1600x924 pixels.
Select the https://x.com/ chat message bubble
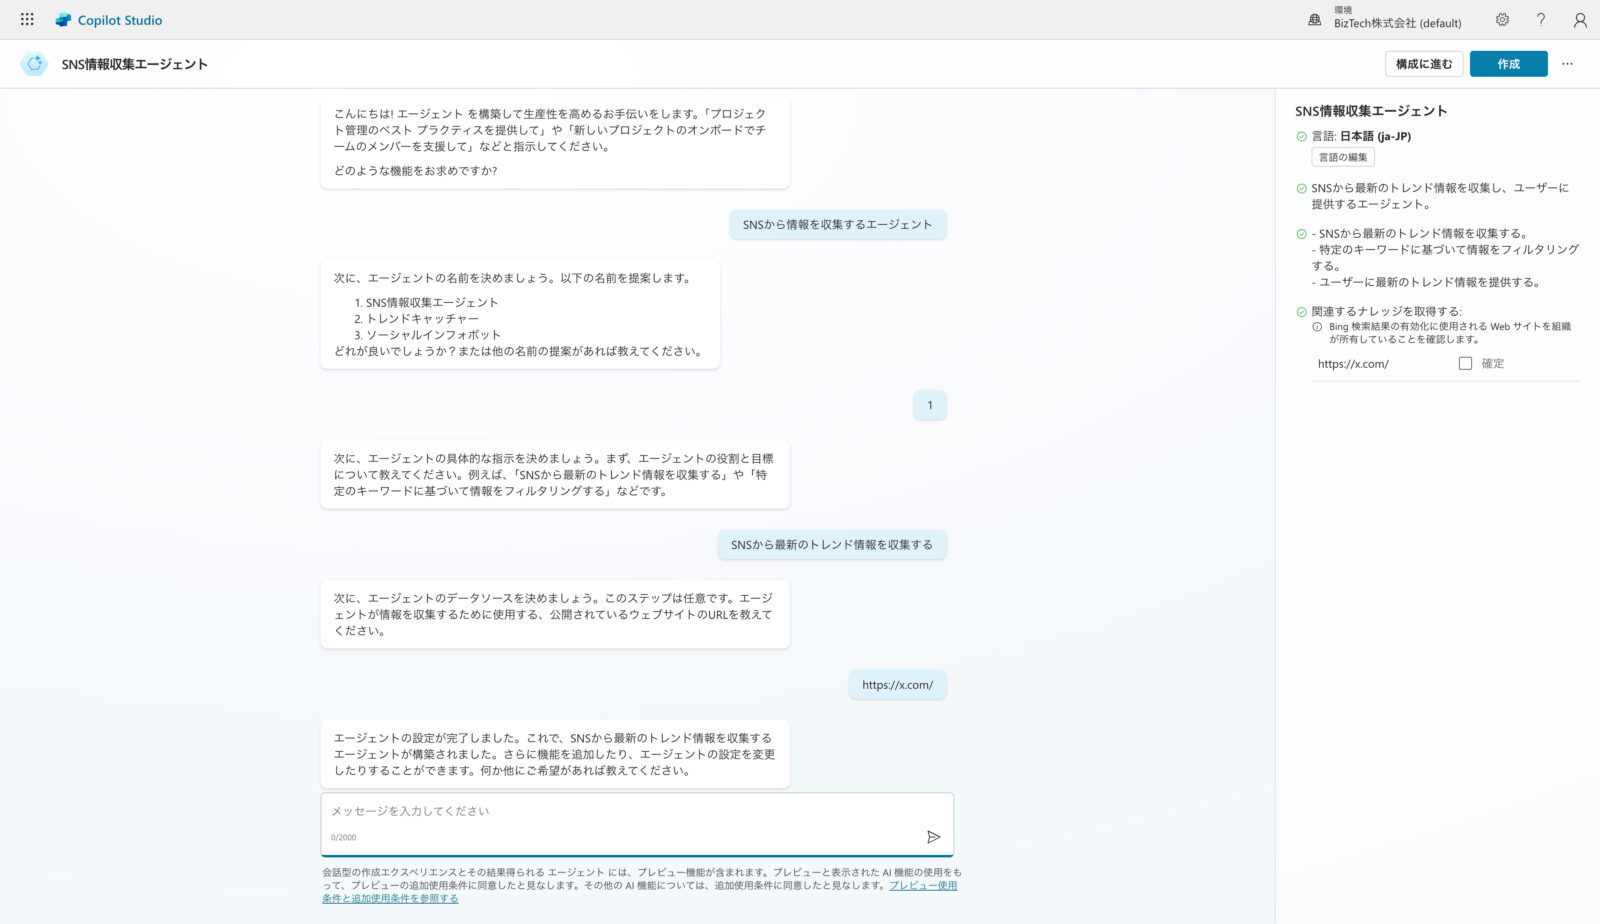coord(897,685)
